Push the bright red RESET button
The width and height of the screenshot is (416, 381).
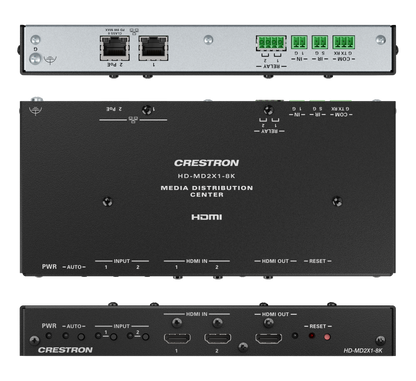click(x=327, y=337)
